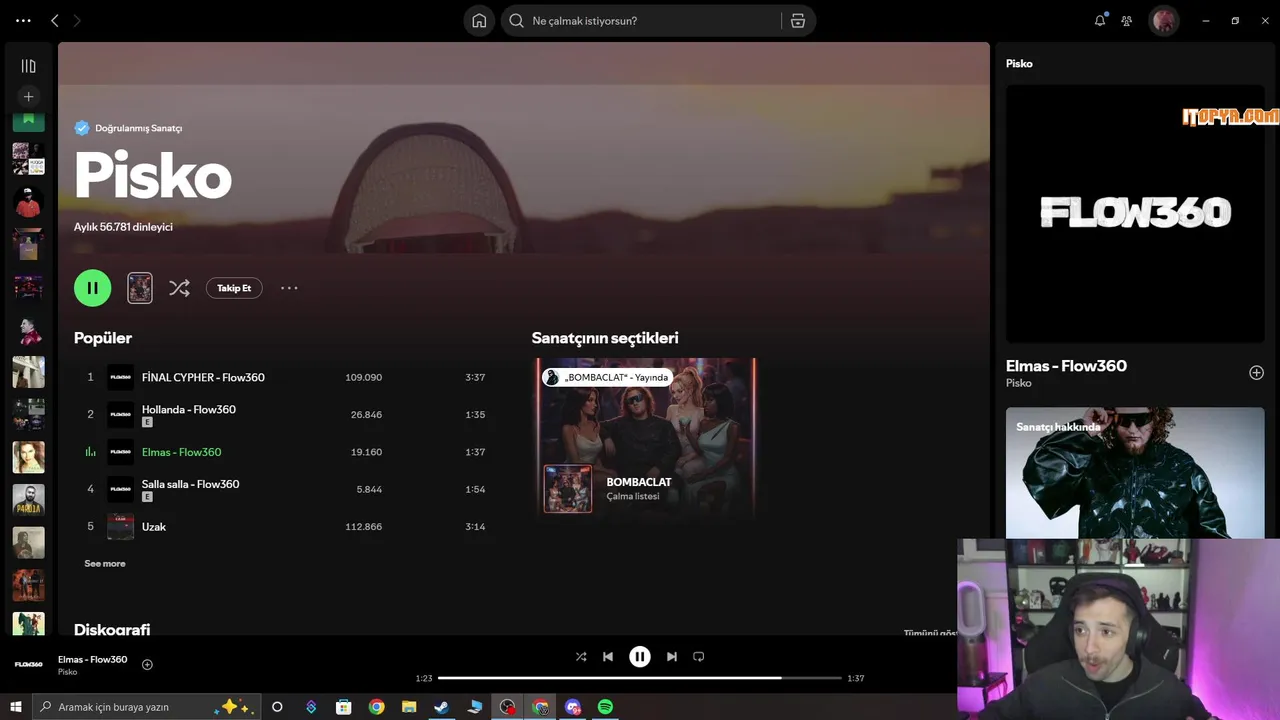The image size is (1280, 720).
Task: Open the notifications bell
Action: 1100,20
